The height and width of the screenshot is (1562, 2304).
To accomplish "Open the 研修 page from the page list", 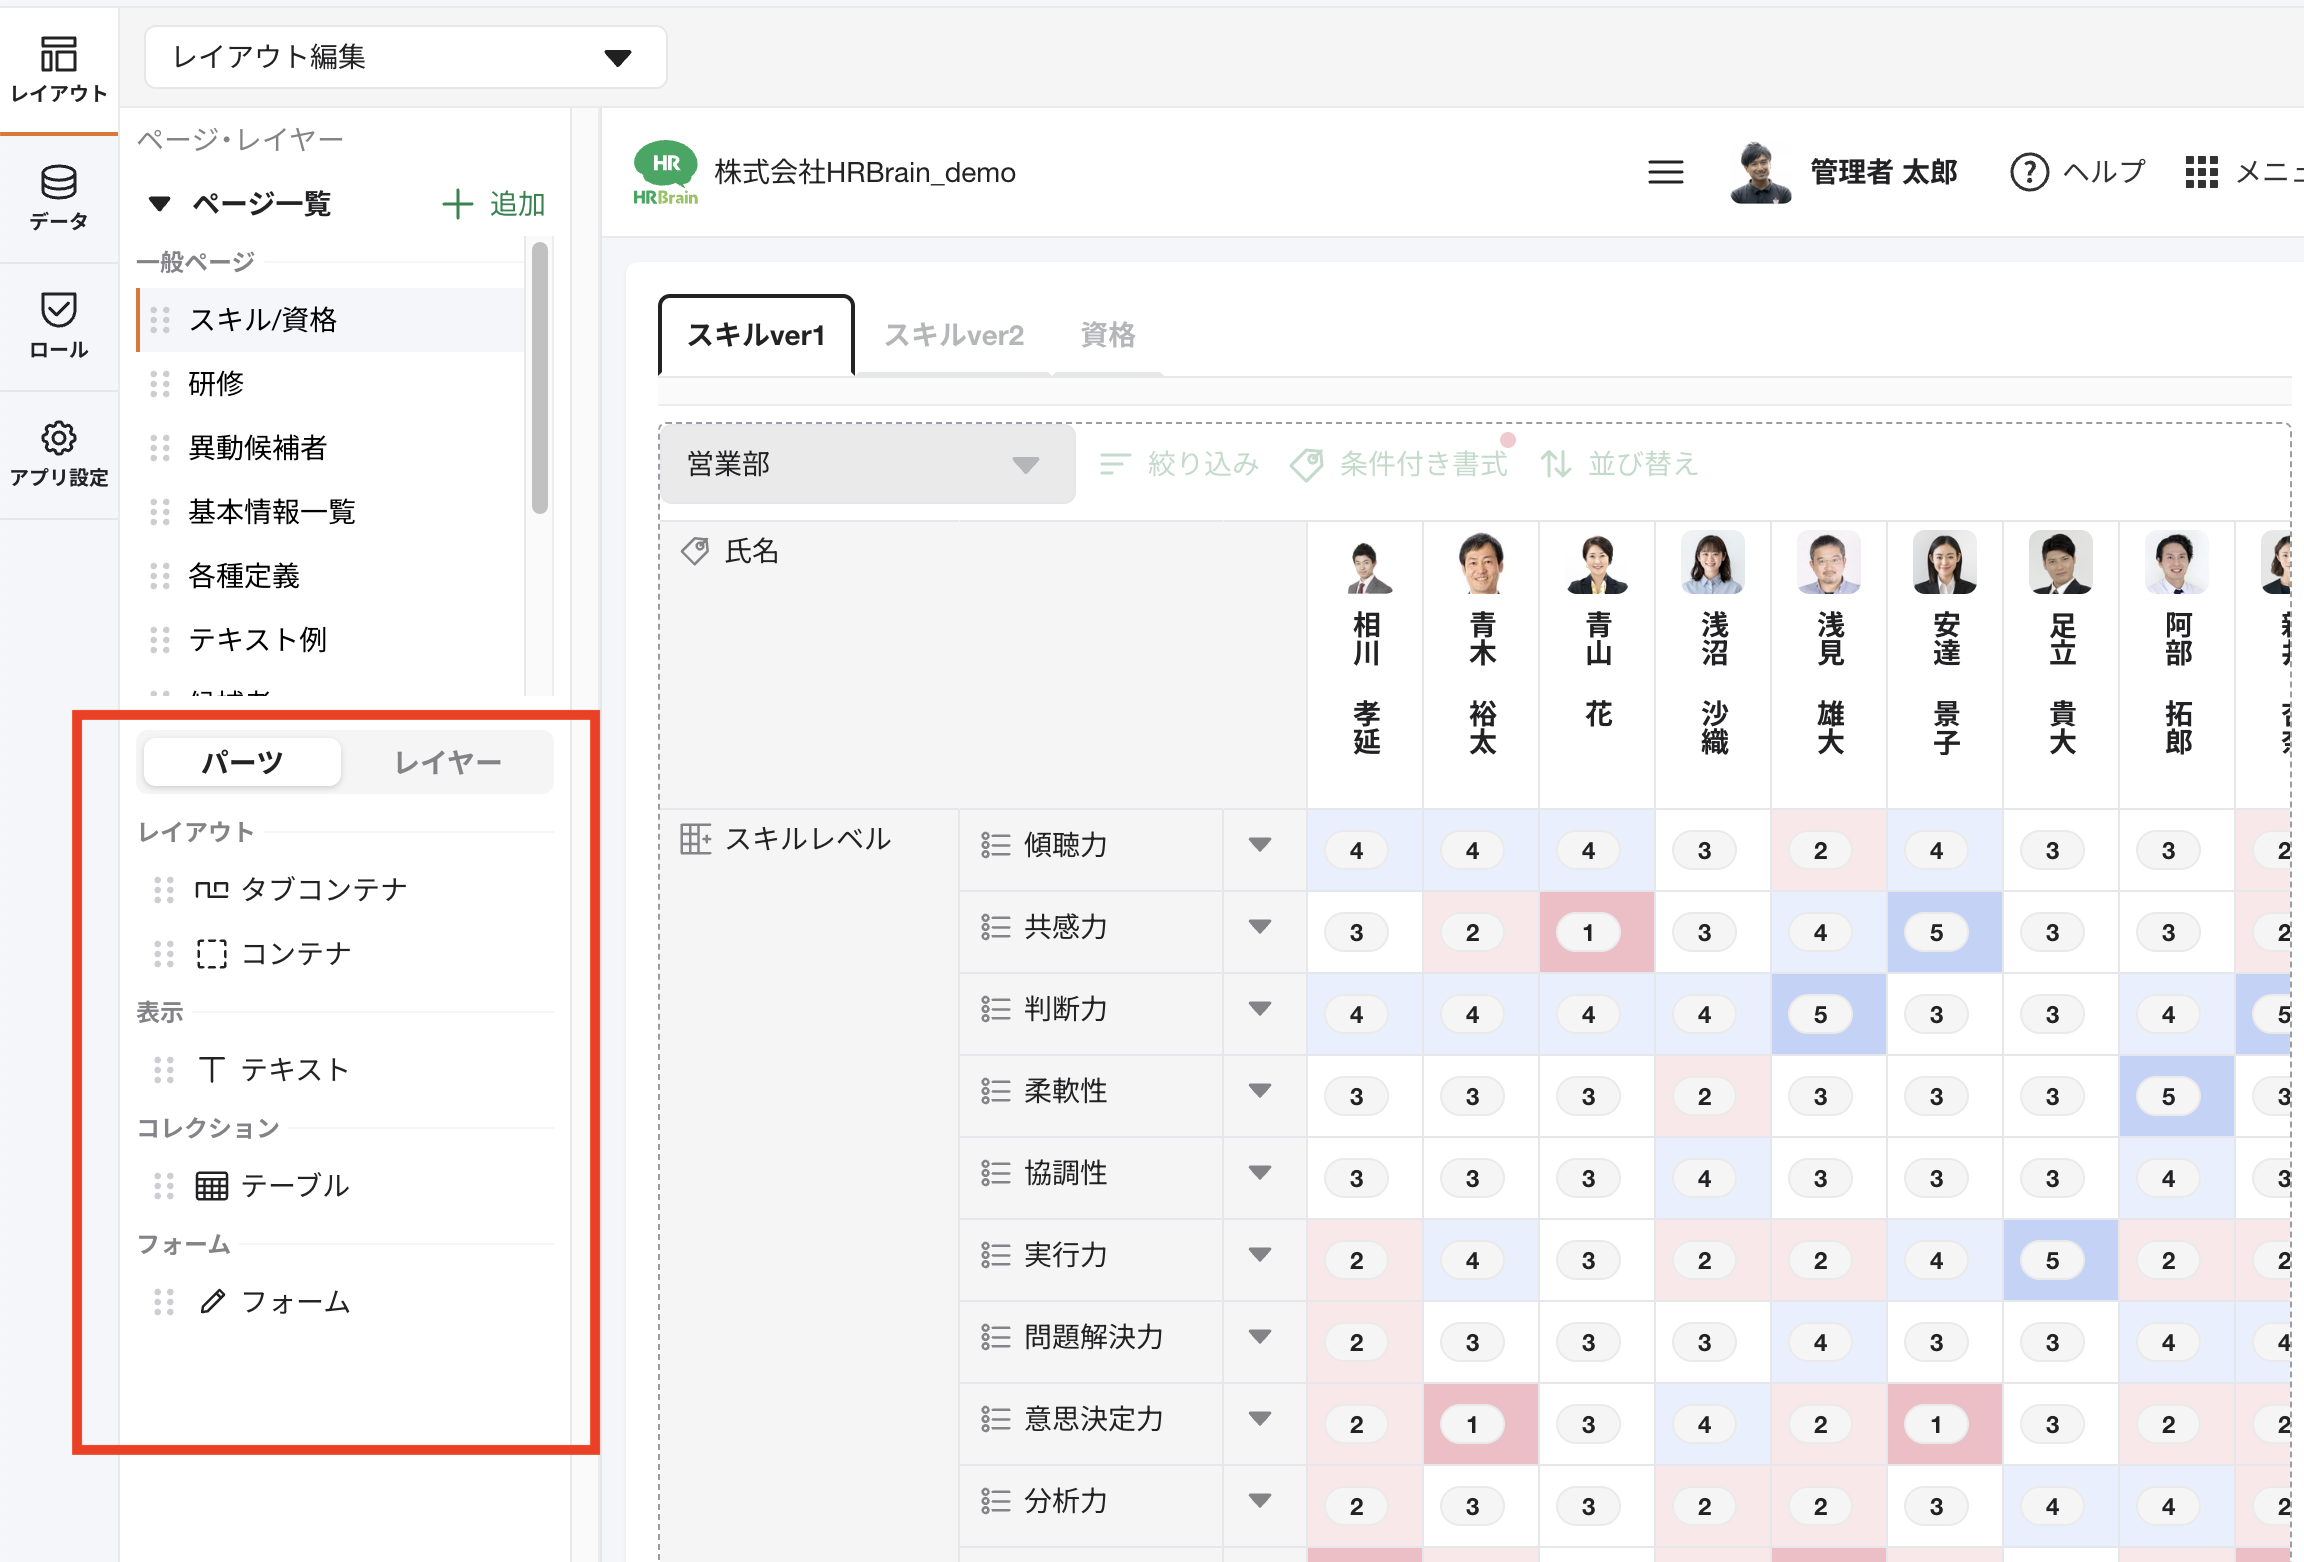I will pyautogui.click(x=216, y=384).
